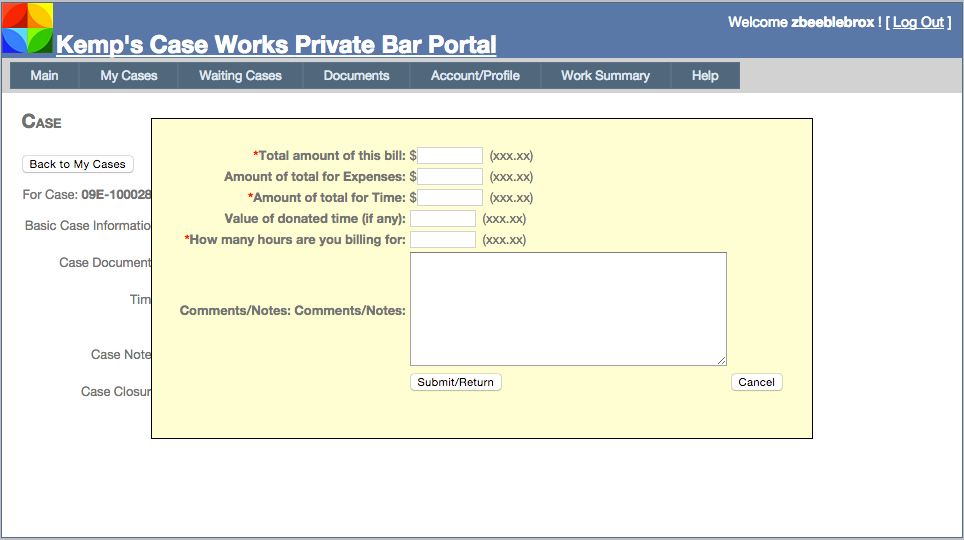The width and height of the screenshot is (964, 540).
Task: Focus the Total amount of this bill field
Action: pyautogui.click(x=450, y=156)
